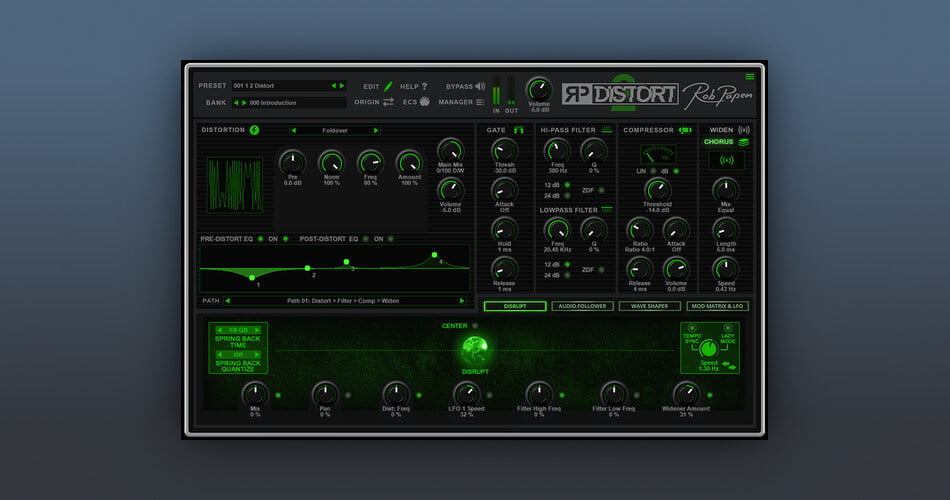950x500 pixels.
Task: Select Post-Distort EQ view LED
Action: pos(365,239)
